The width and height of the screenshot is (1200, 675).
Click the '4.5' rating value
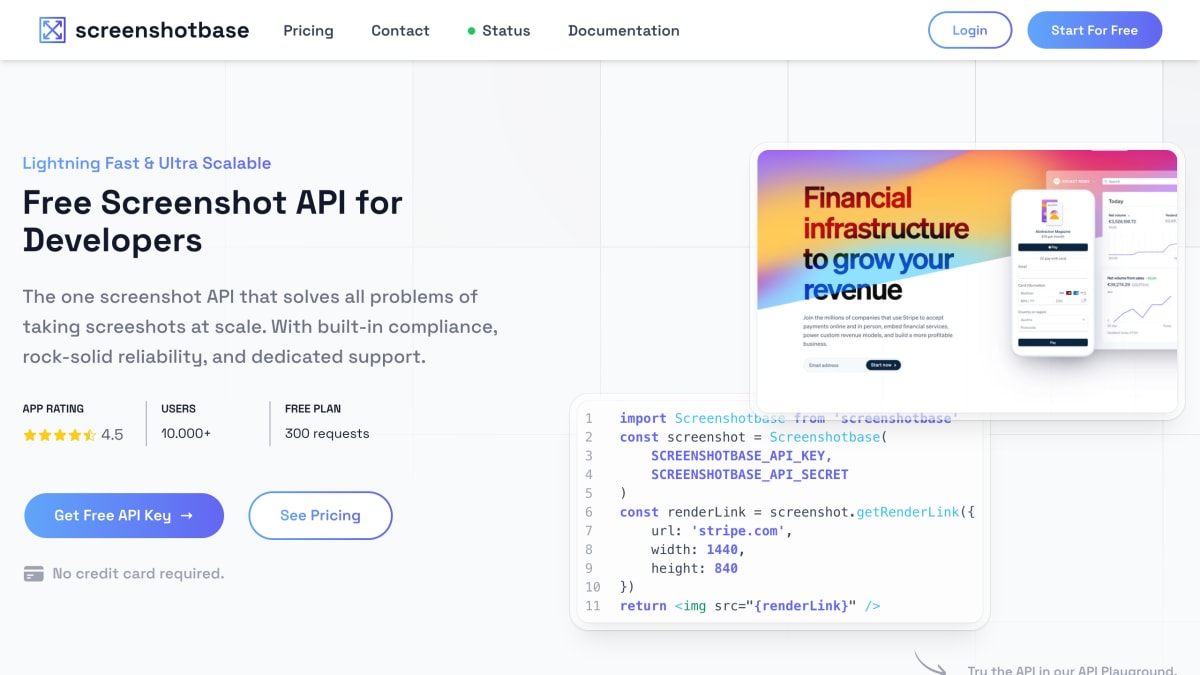112,435
